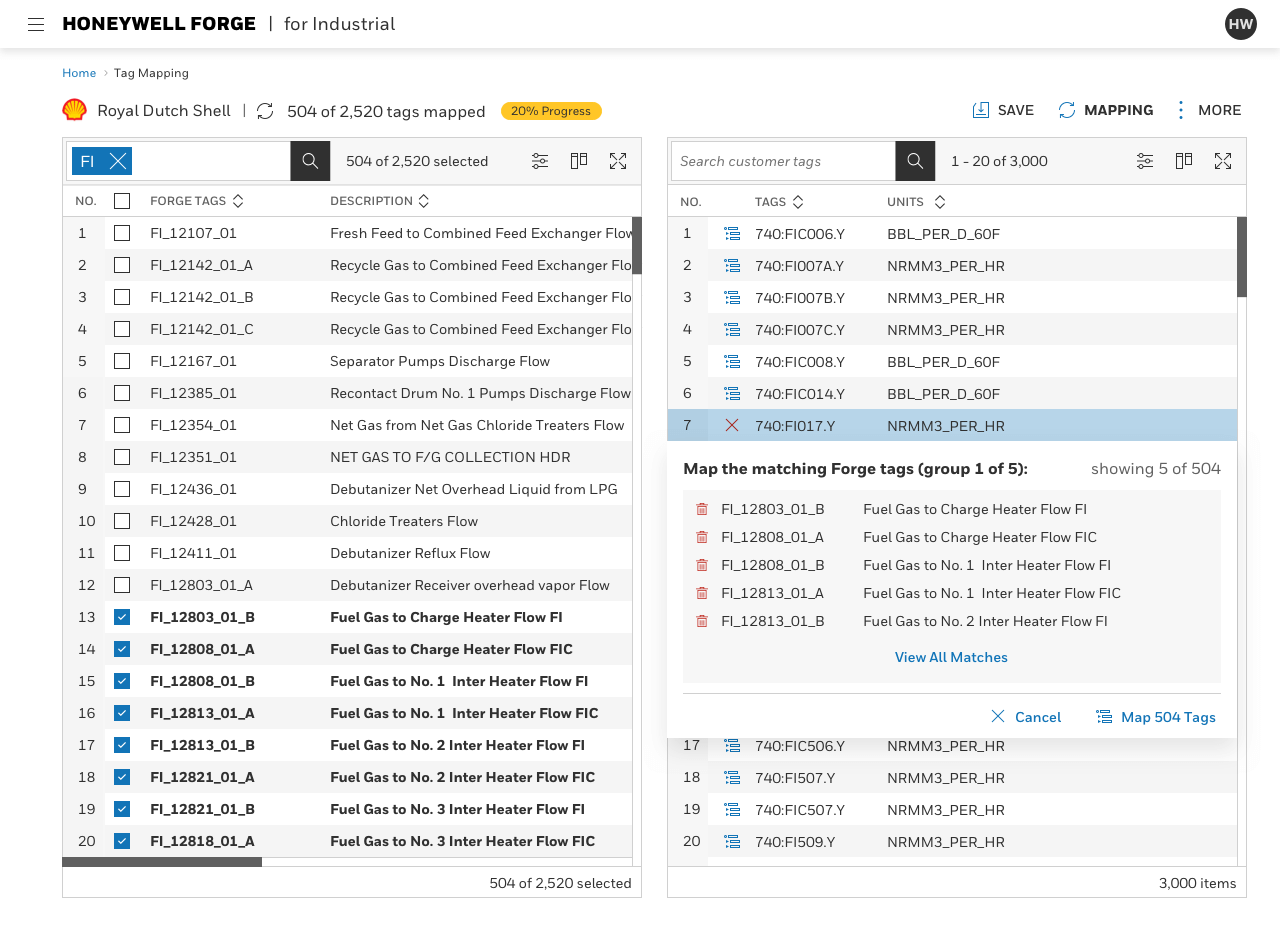Click View All Matches link
This screenshot has width=1280, height=934.
951,657
